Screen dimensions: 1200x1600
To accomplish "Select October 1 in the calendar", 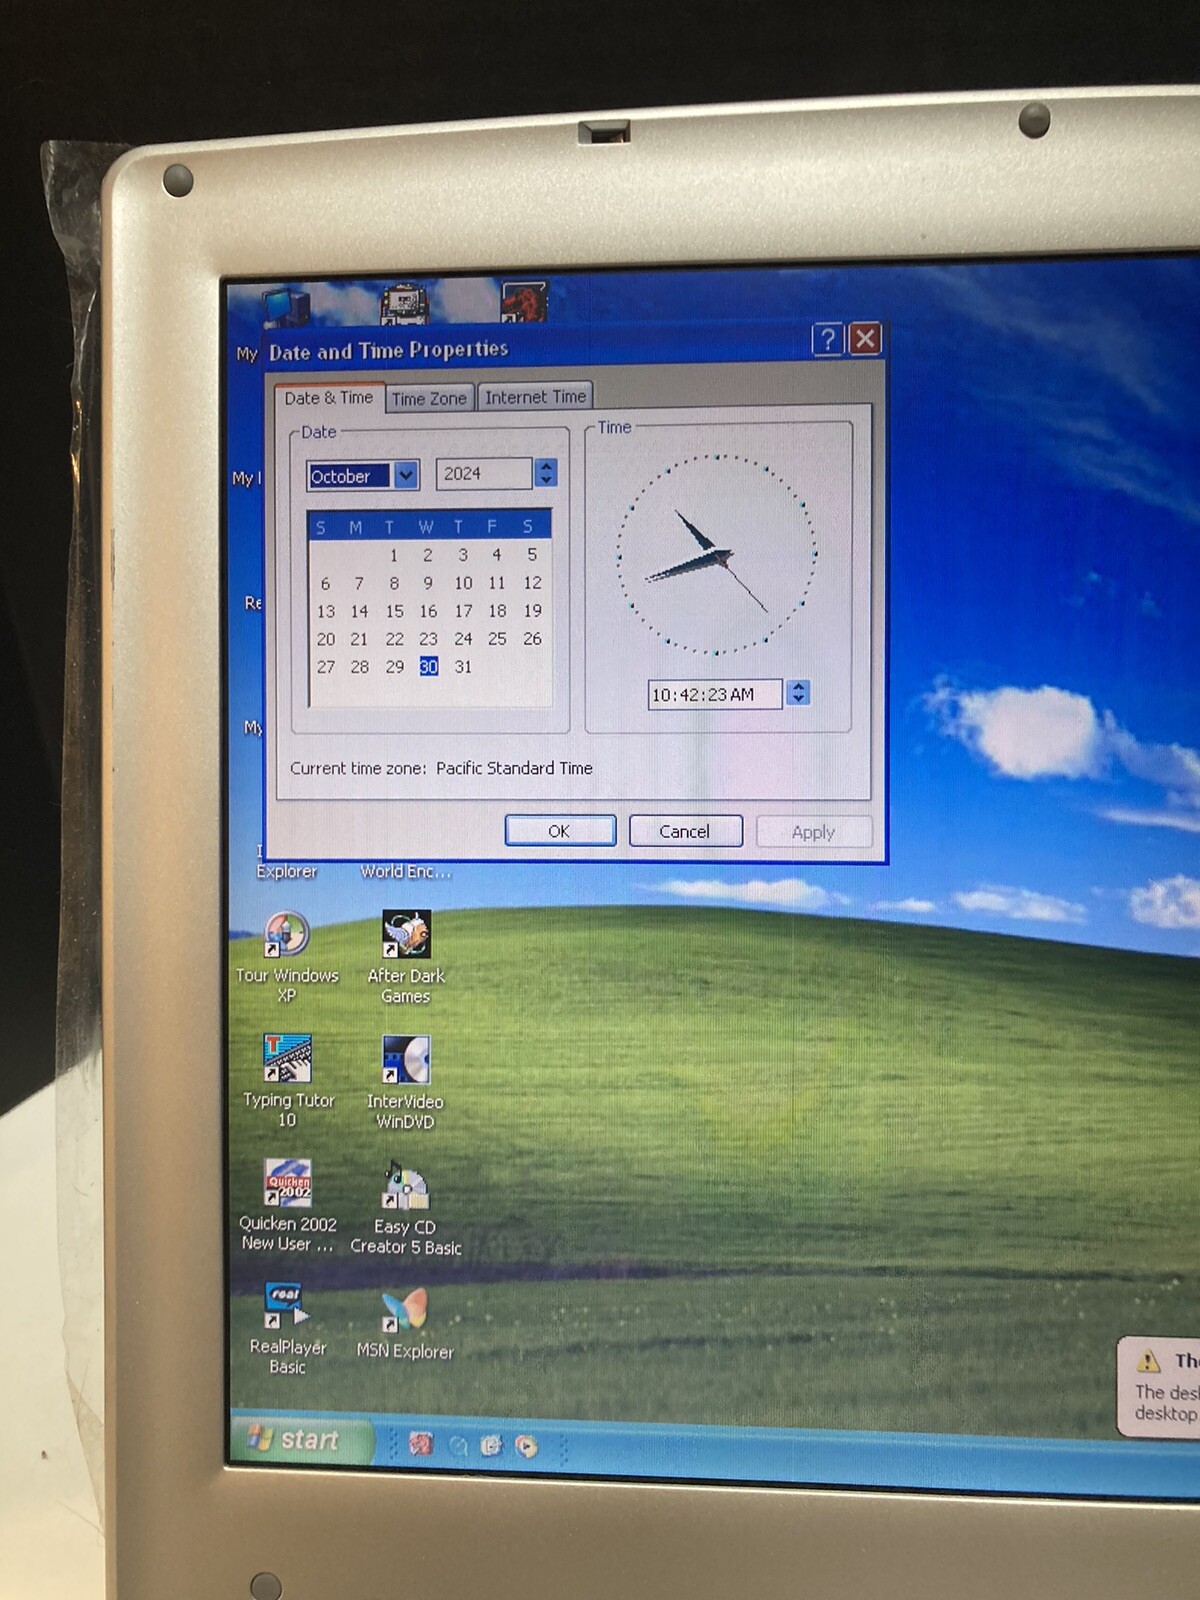I will (x=394, y=555).
